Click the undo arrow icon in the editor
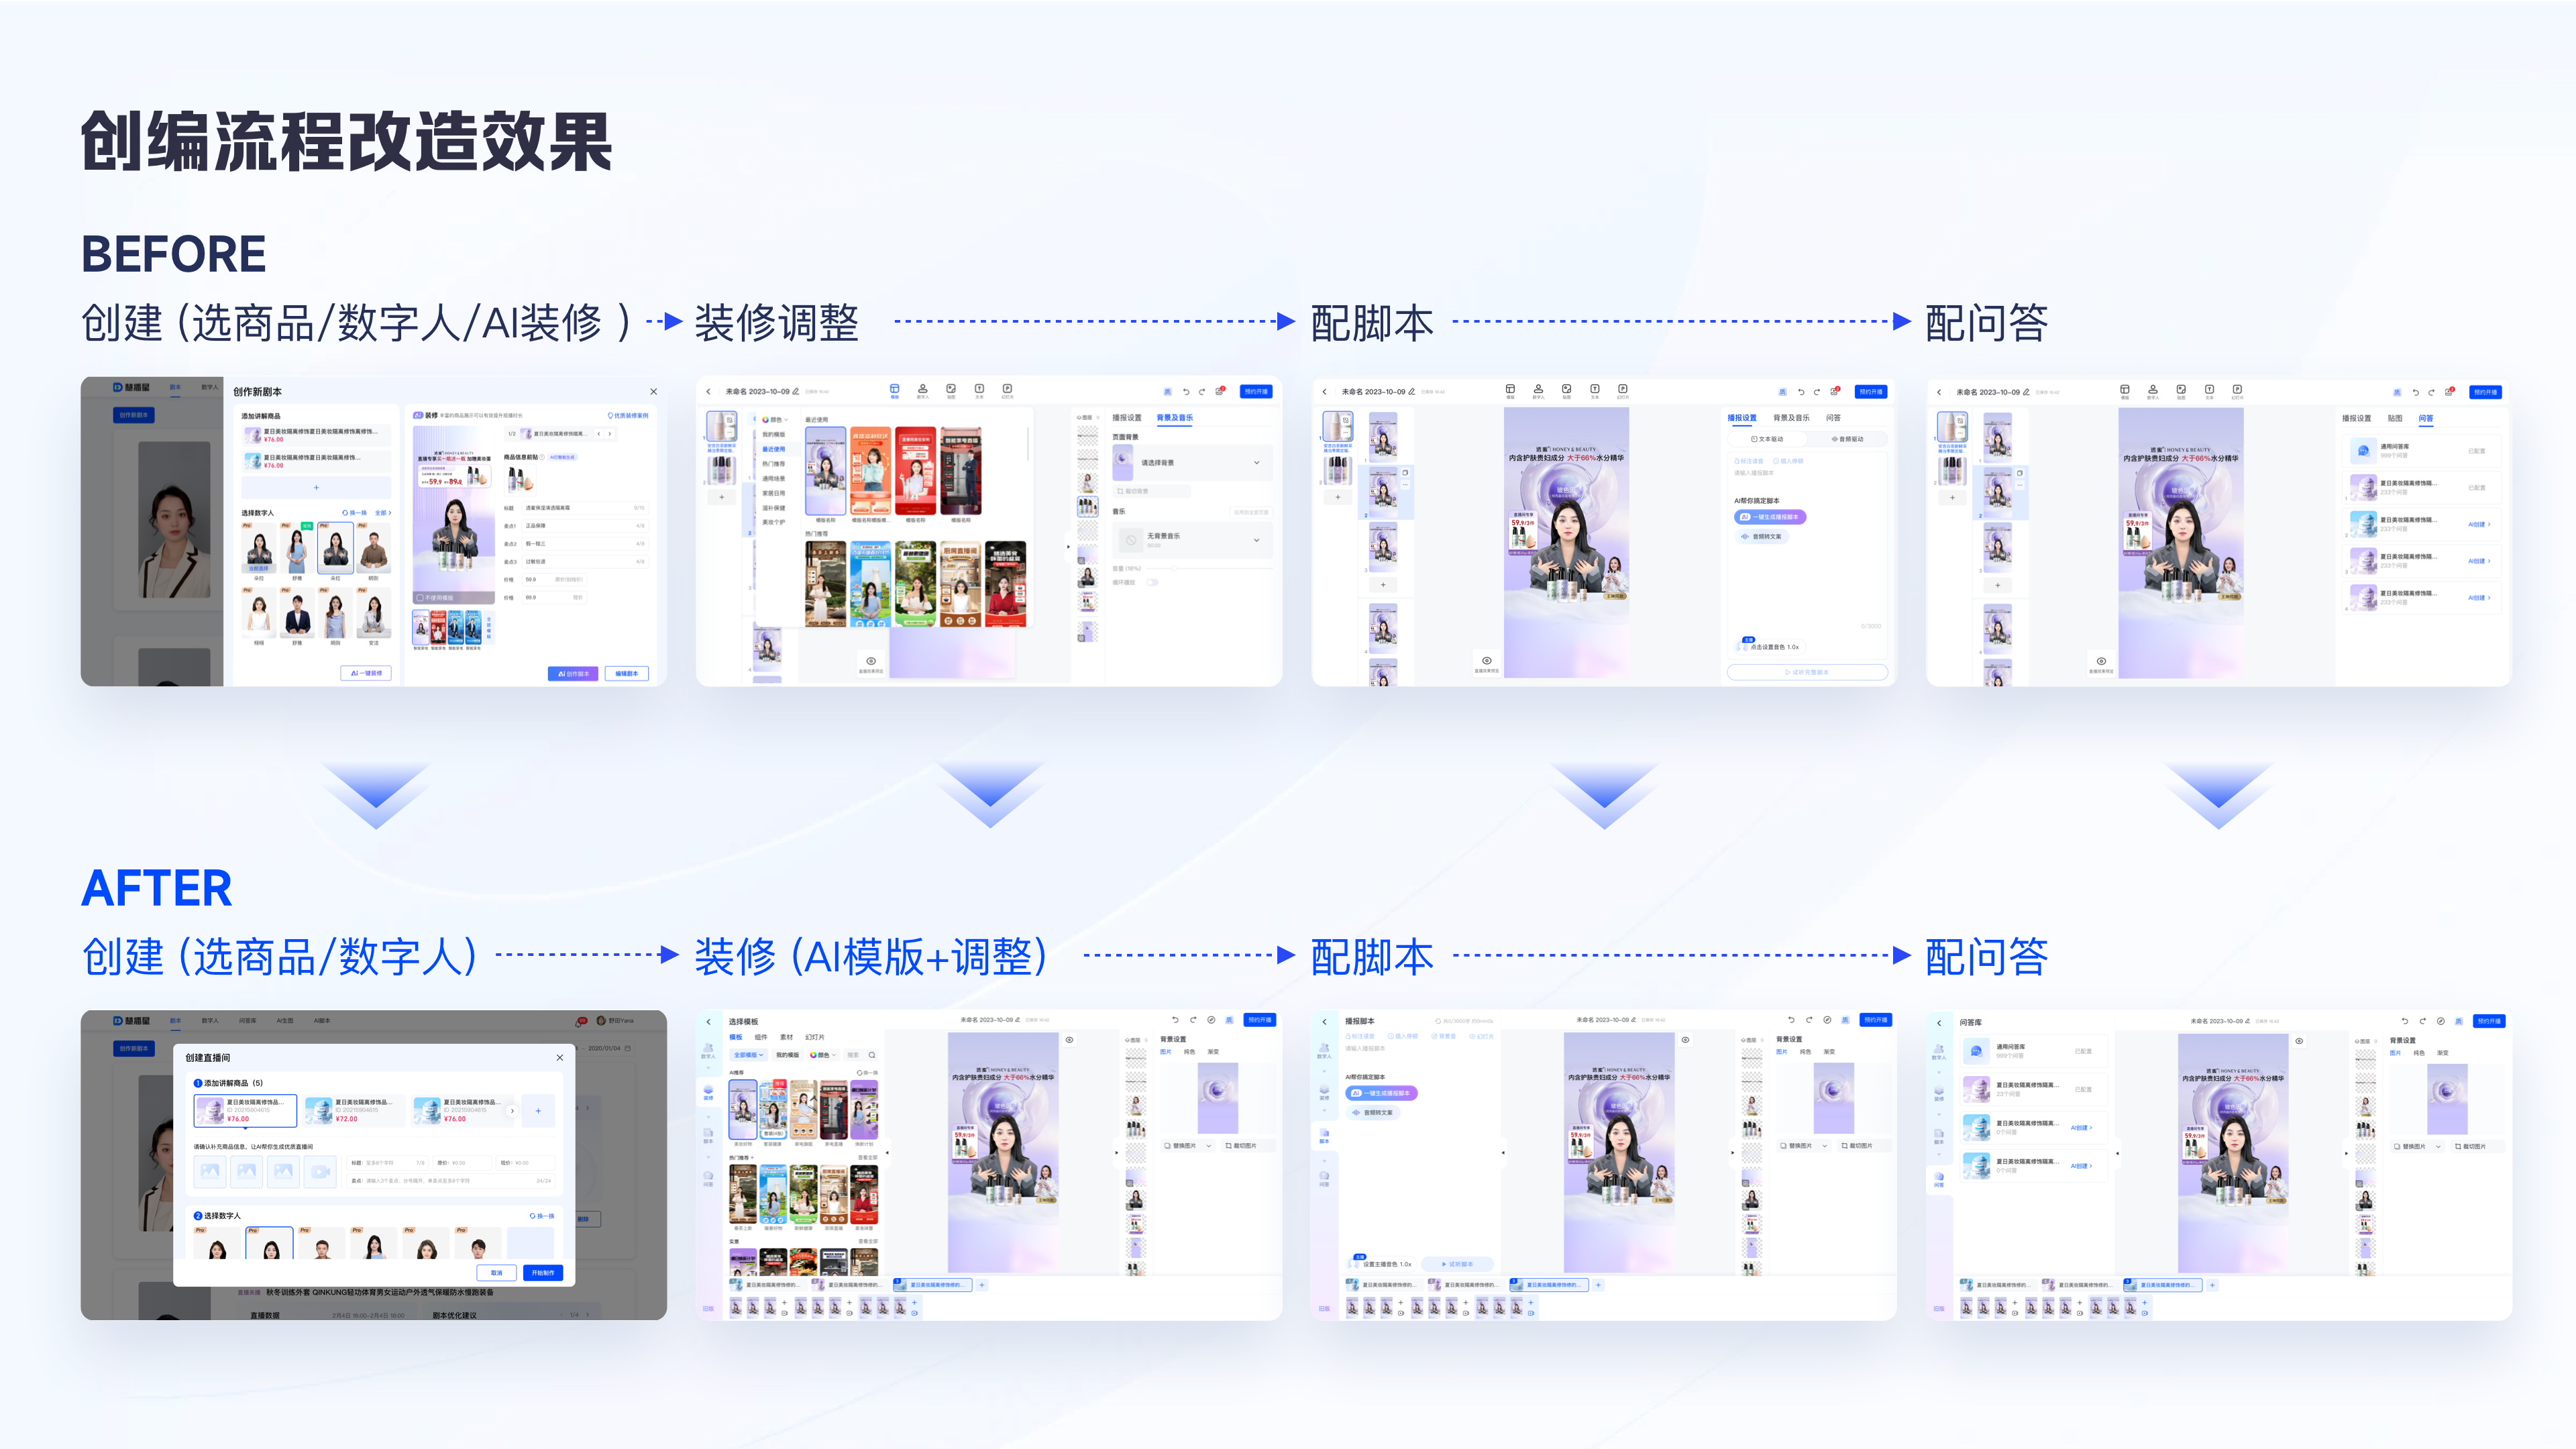 [x=1187, y=391]
